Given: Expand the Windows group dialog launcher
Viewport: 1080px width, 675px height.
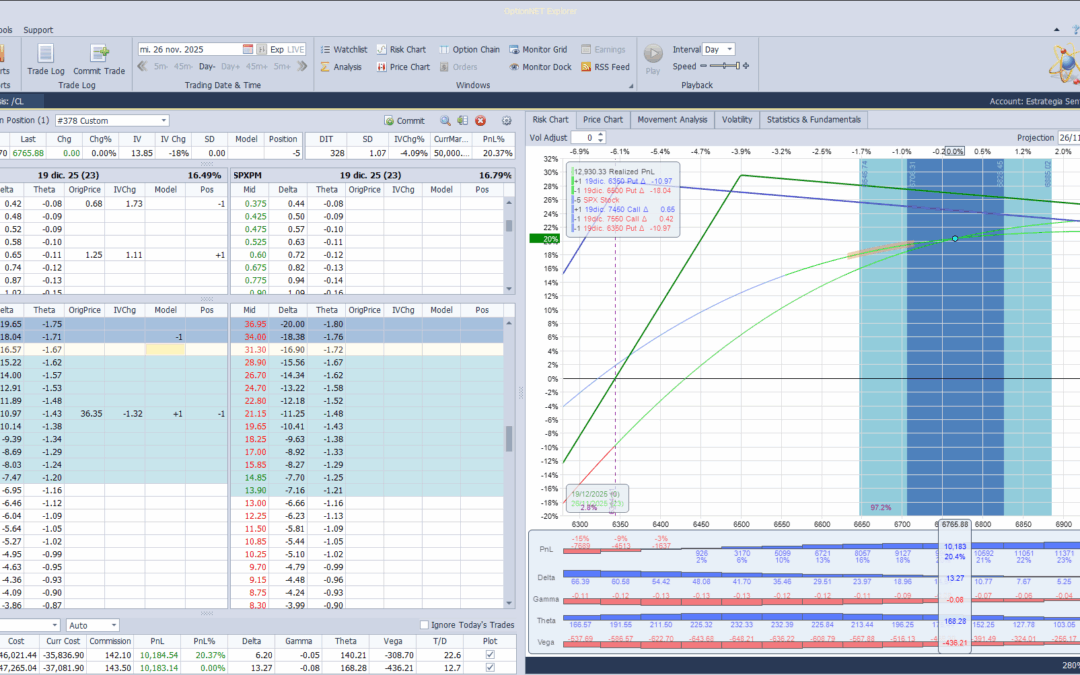Looking at the screenshot, I should [x=631, y=86].
